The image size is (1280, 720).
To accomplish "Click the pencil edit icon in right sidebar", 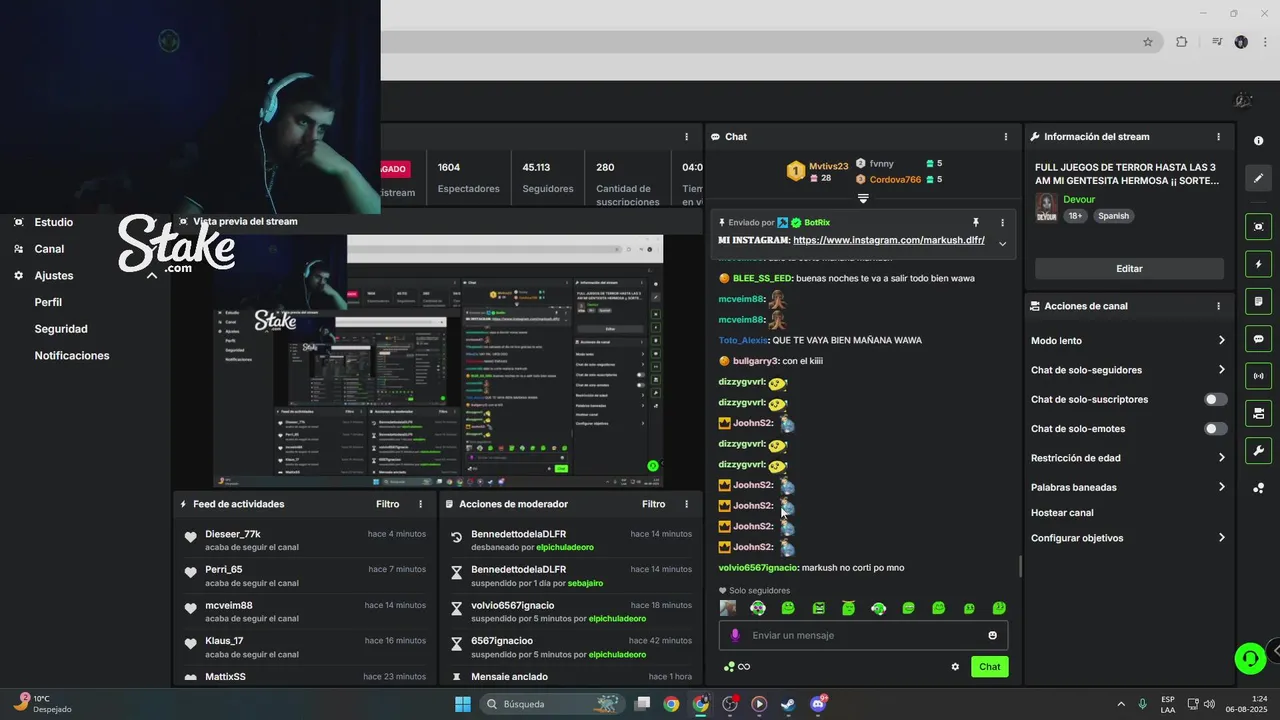I will (x=1258, y=178).
